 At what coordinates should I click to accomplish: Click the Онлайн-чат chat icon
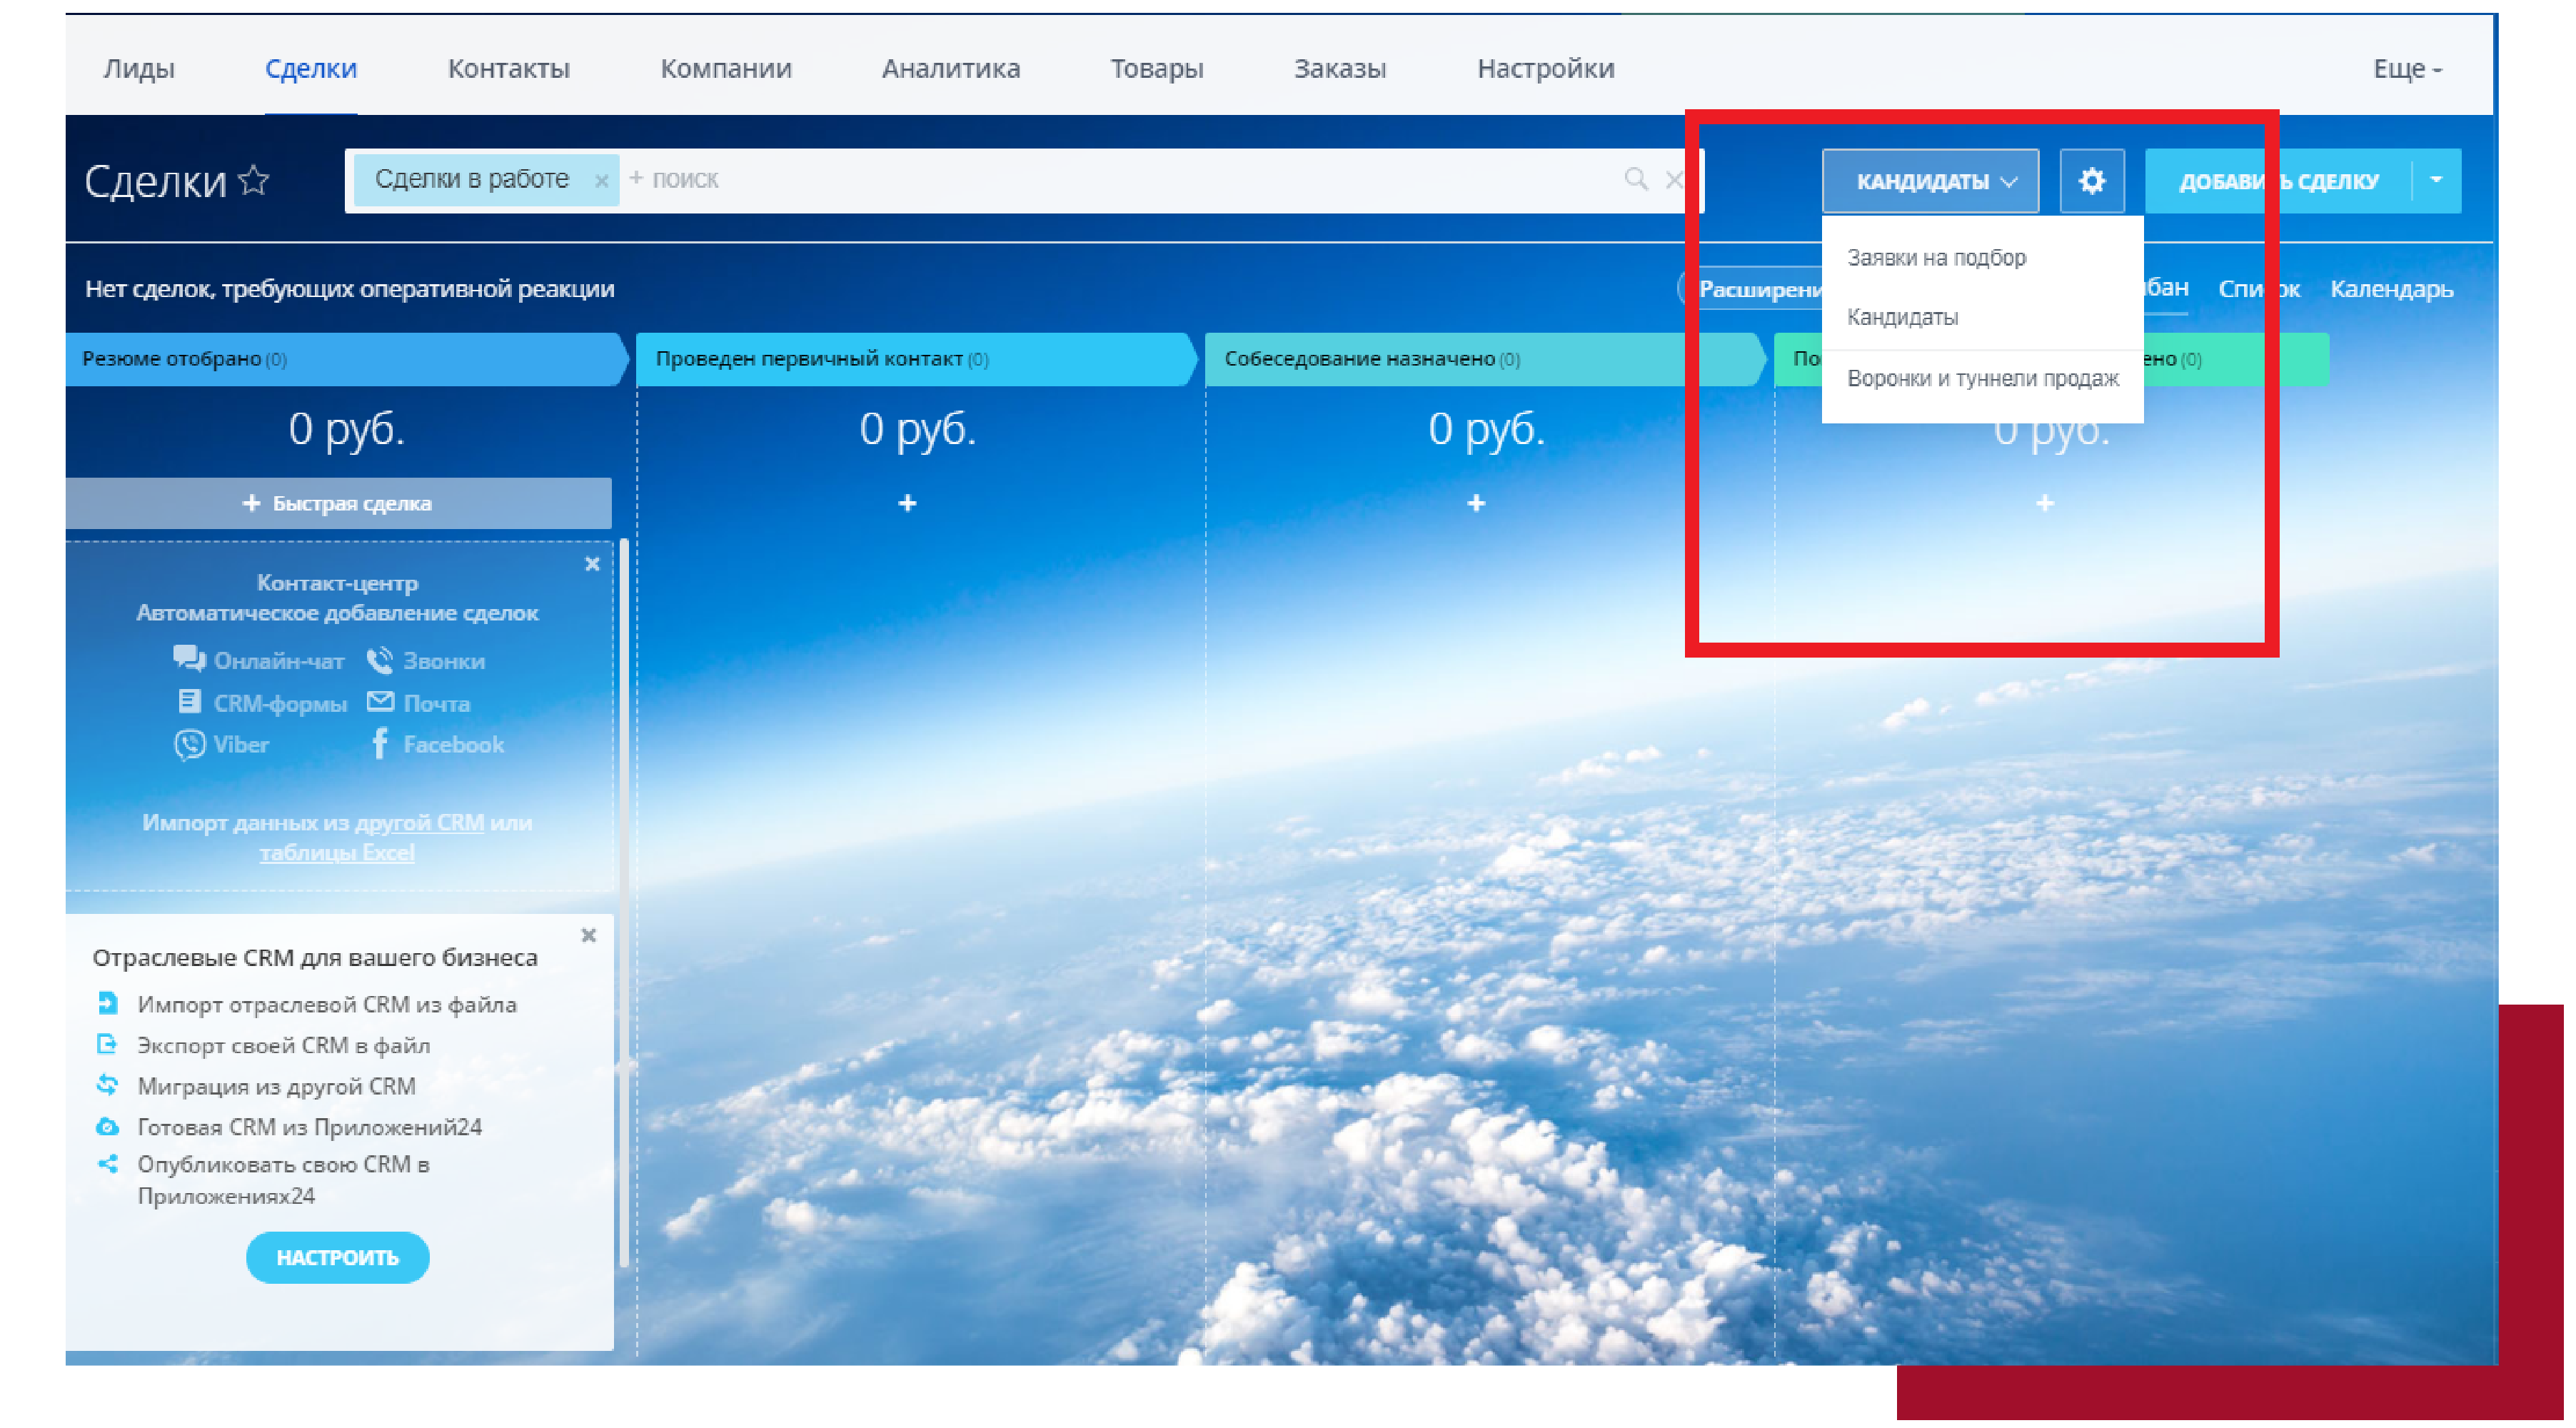point(189,659)
